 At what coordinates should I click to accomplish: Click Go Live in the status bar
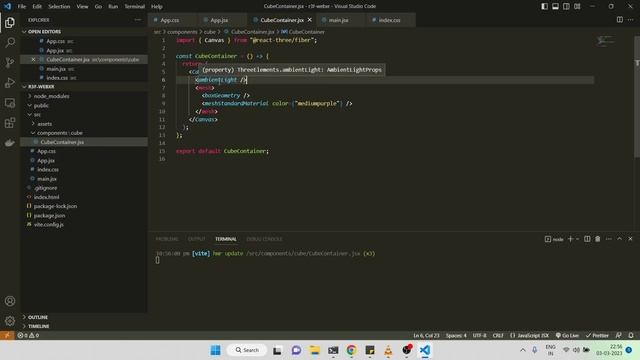coord(567,335)
